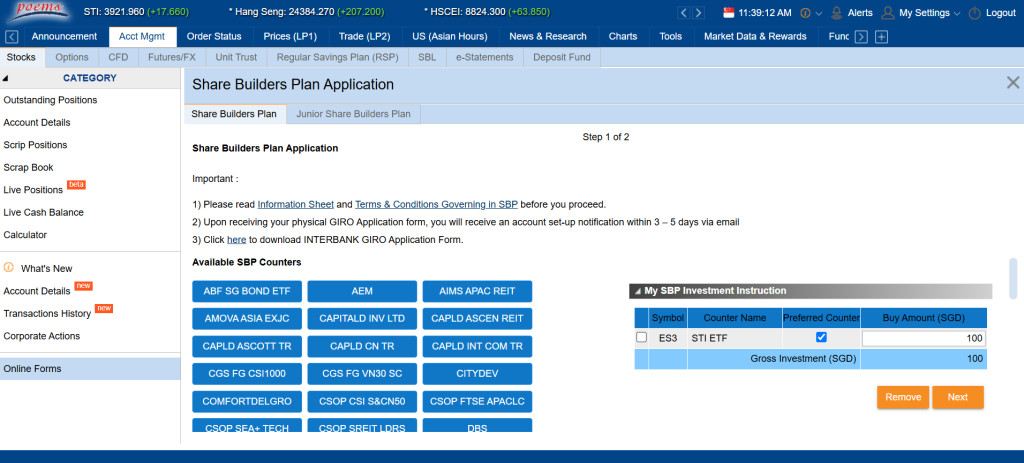Expand the info dropdown chevron beside the clock
Image resolution: width=1024 pixels, height=463 pixels.
point(819,14)
